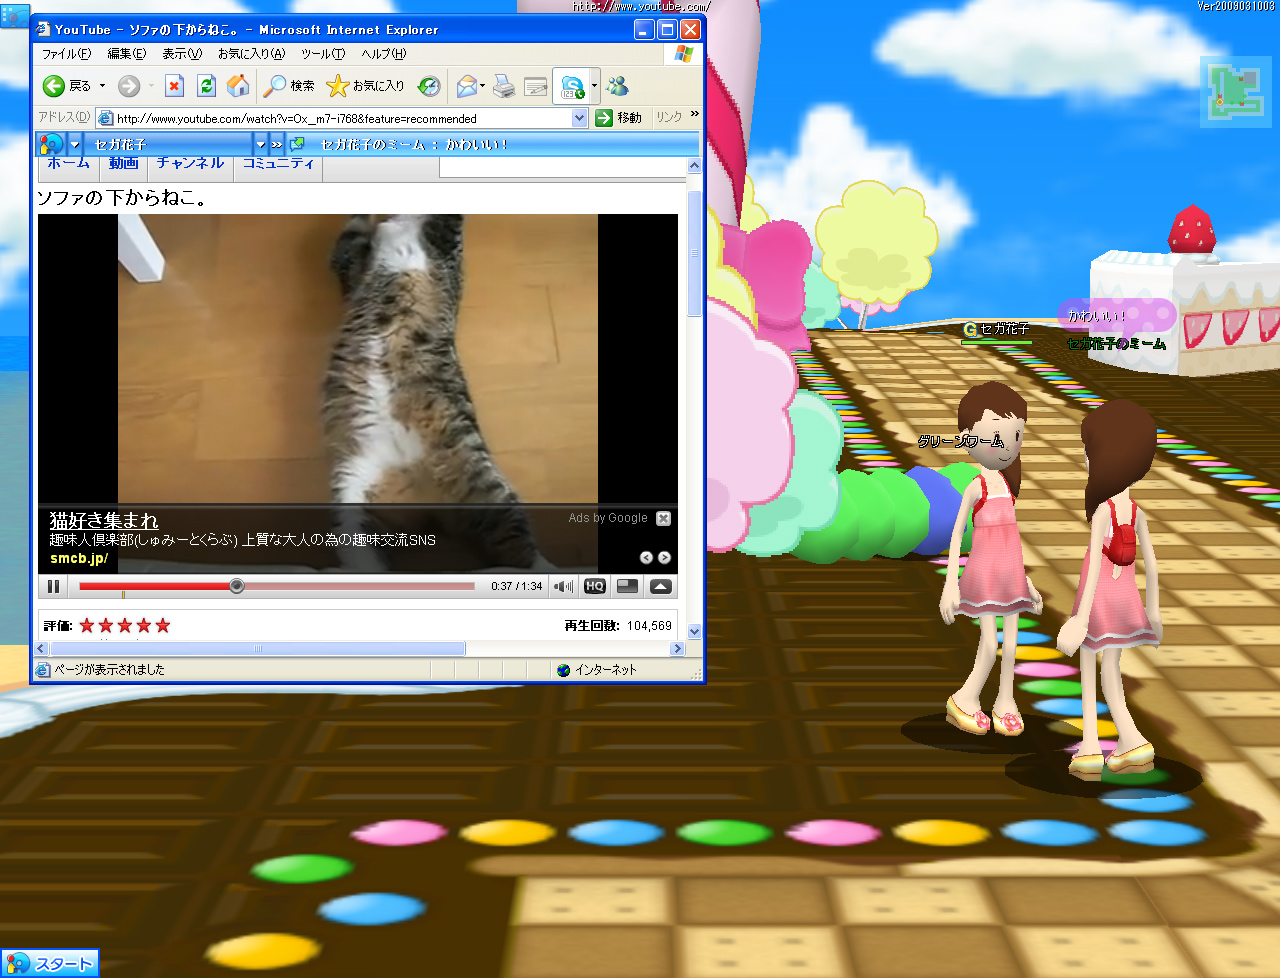
Task: Click the address bar URL field
Action: 341,118
